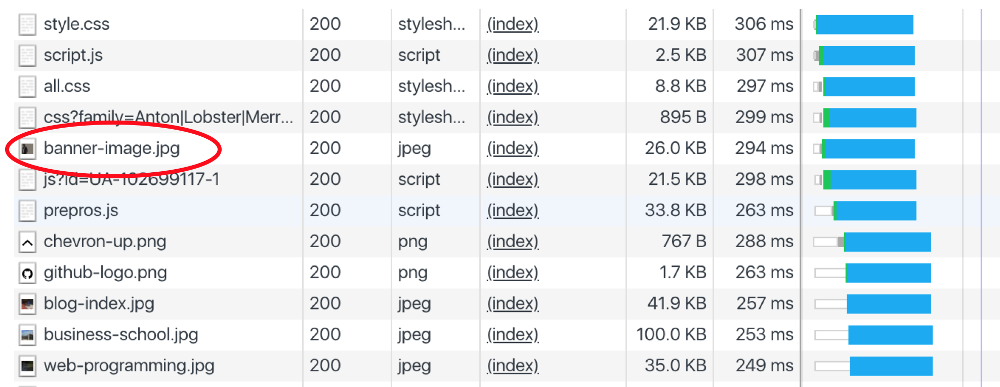1000x387 pixels.
Task: Click the web-programming.jpg thumbnail icon
Action: (27, 367)
